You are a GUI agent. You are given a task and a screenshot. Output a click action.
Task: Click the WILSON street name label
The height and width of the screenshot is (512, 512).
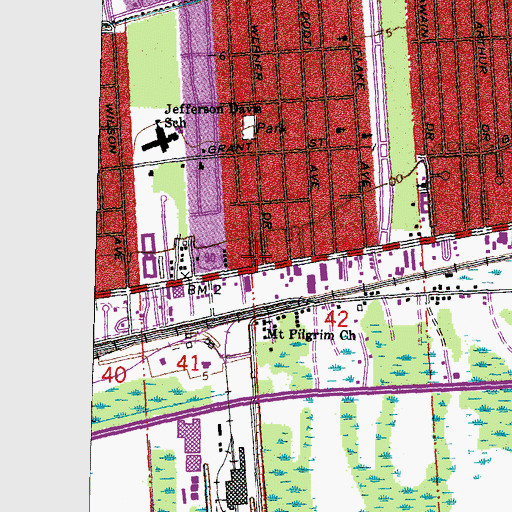tap(111, 129)
